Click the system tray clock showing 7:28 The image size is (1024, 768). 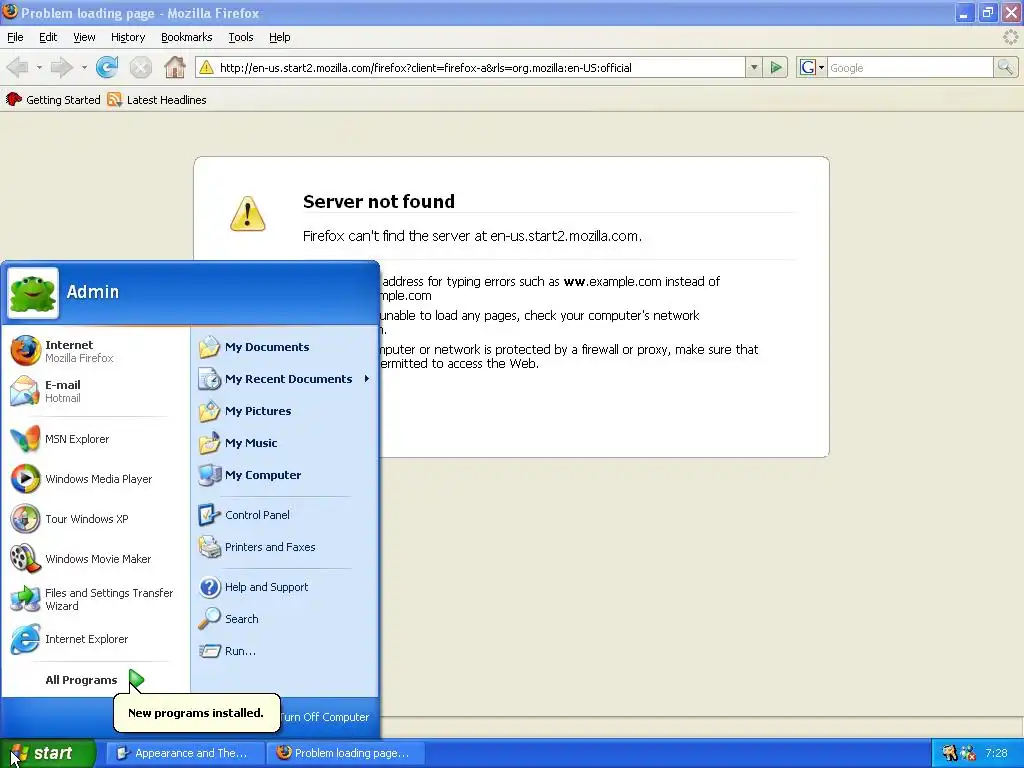996,753
